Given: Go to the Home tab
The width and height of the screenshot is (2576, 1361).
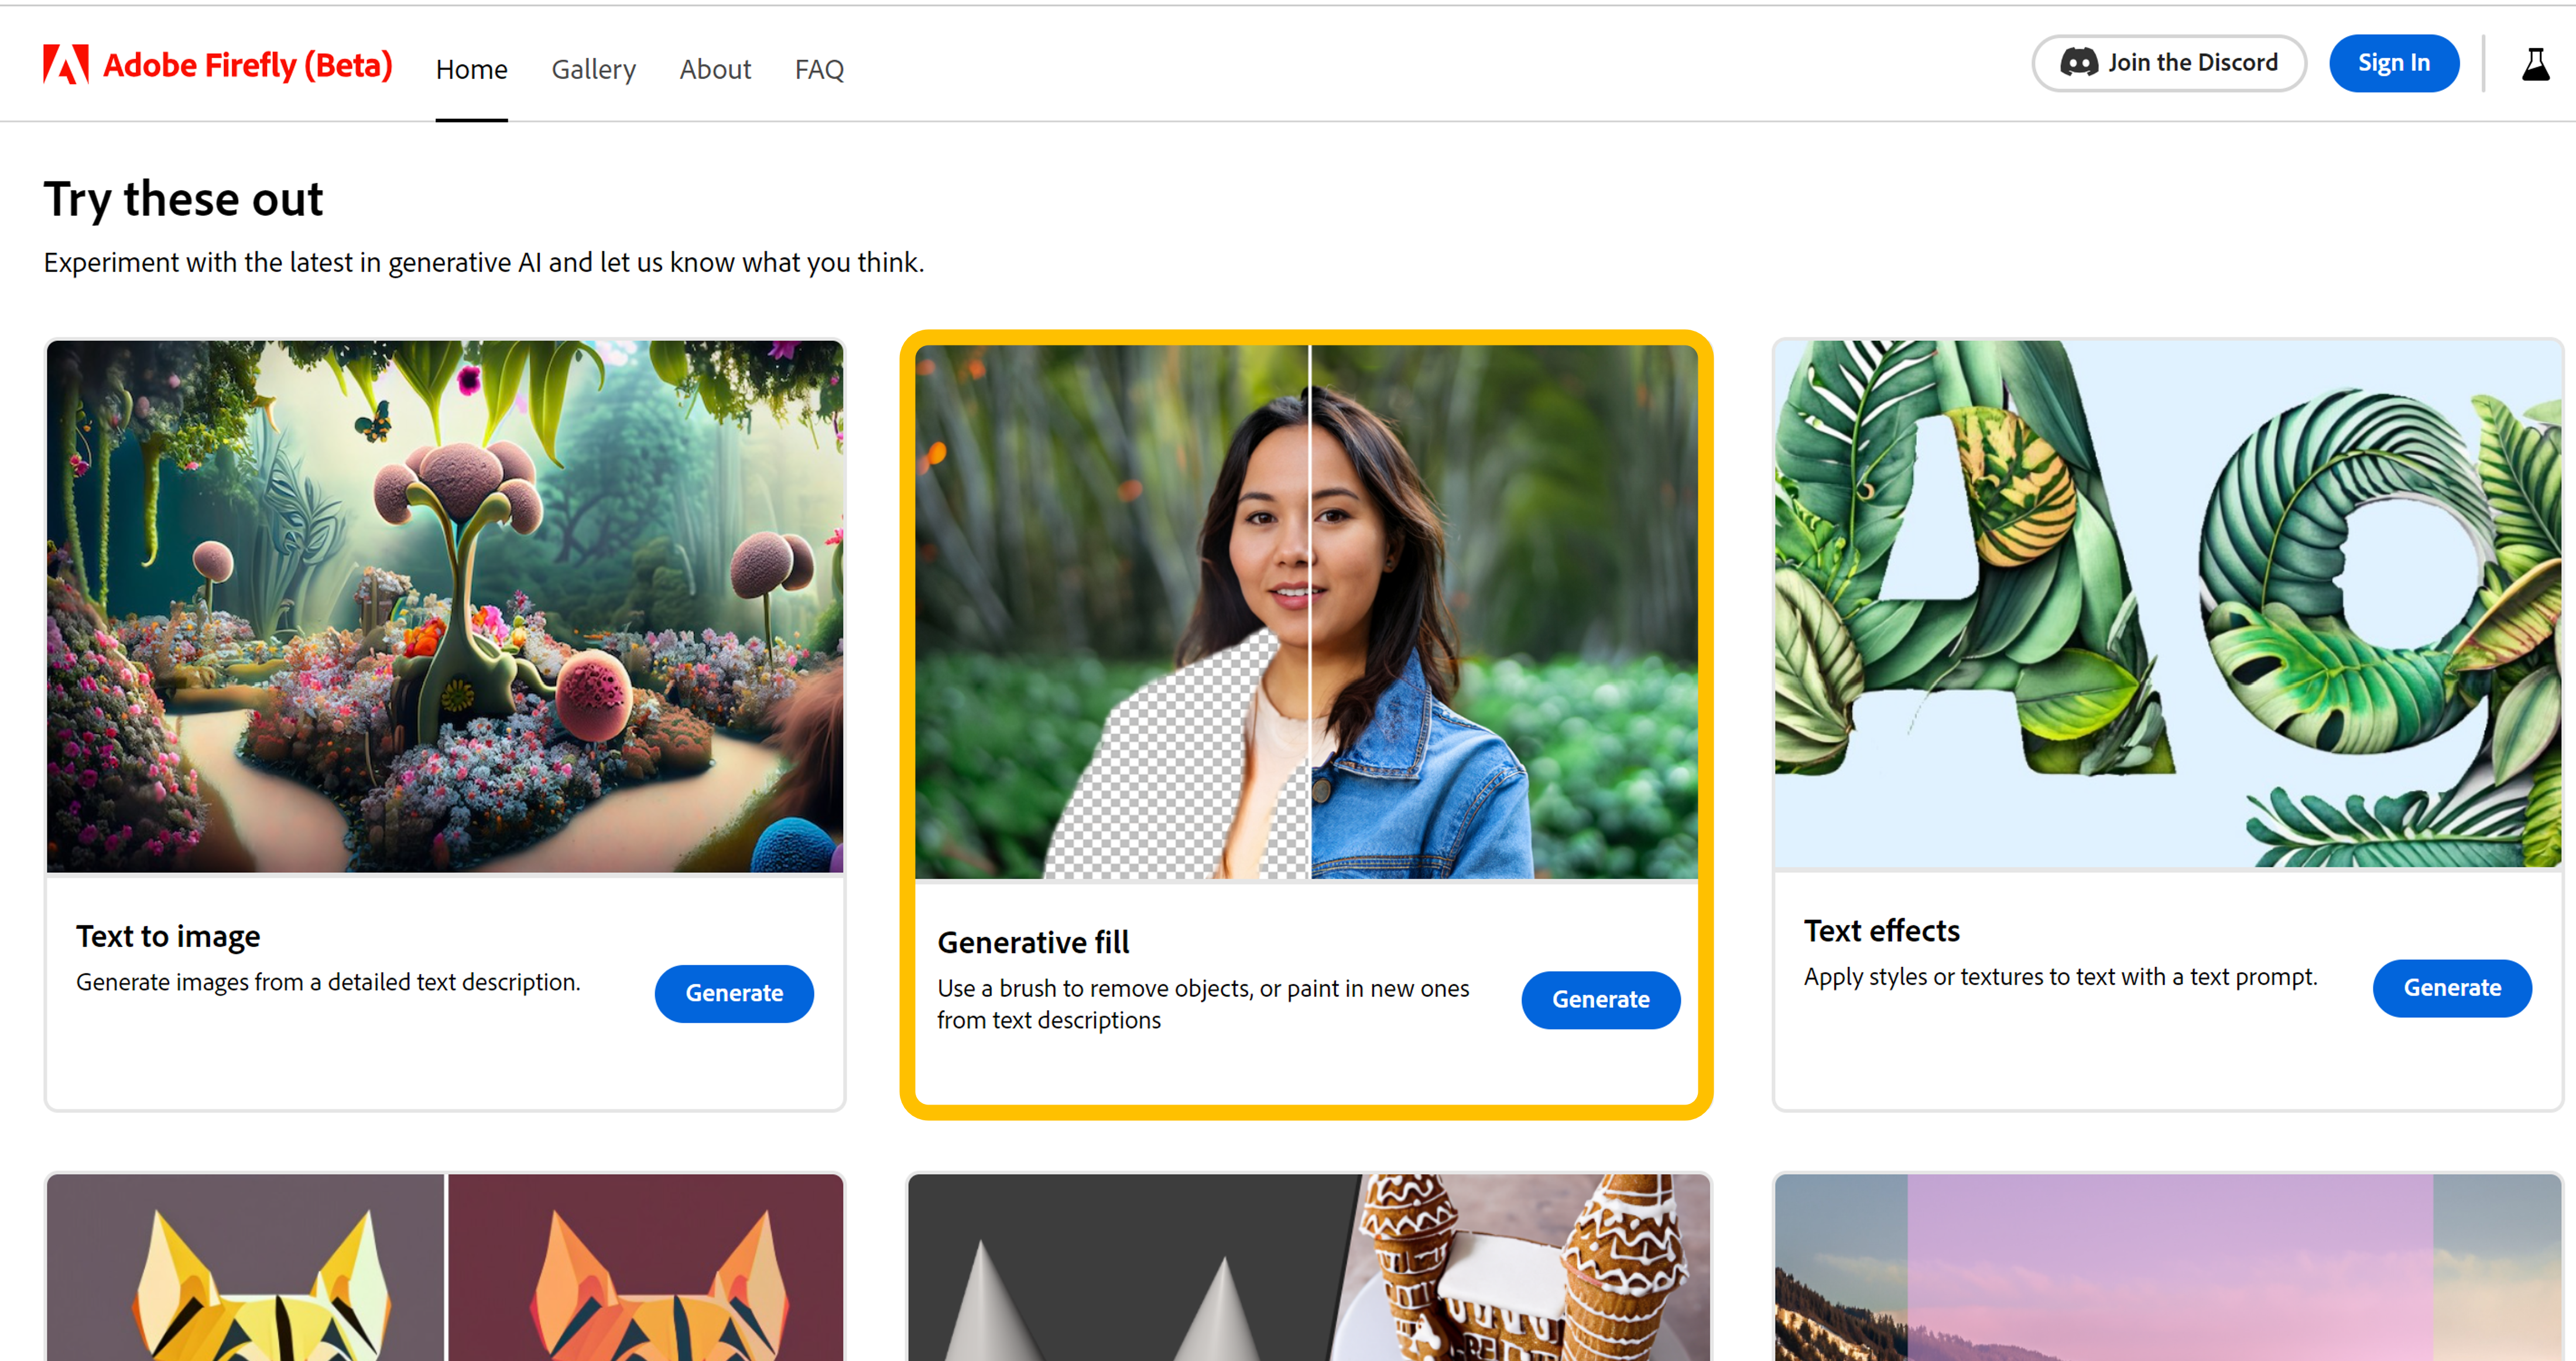Looking at the screenshot, I should tap(471, 69).
